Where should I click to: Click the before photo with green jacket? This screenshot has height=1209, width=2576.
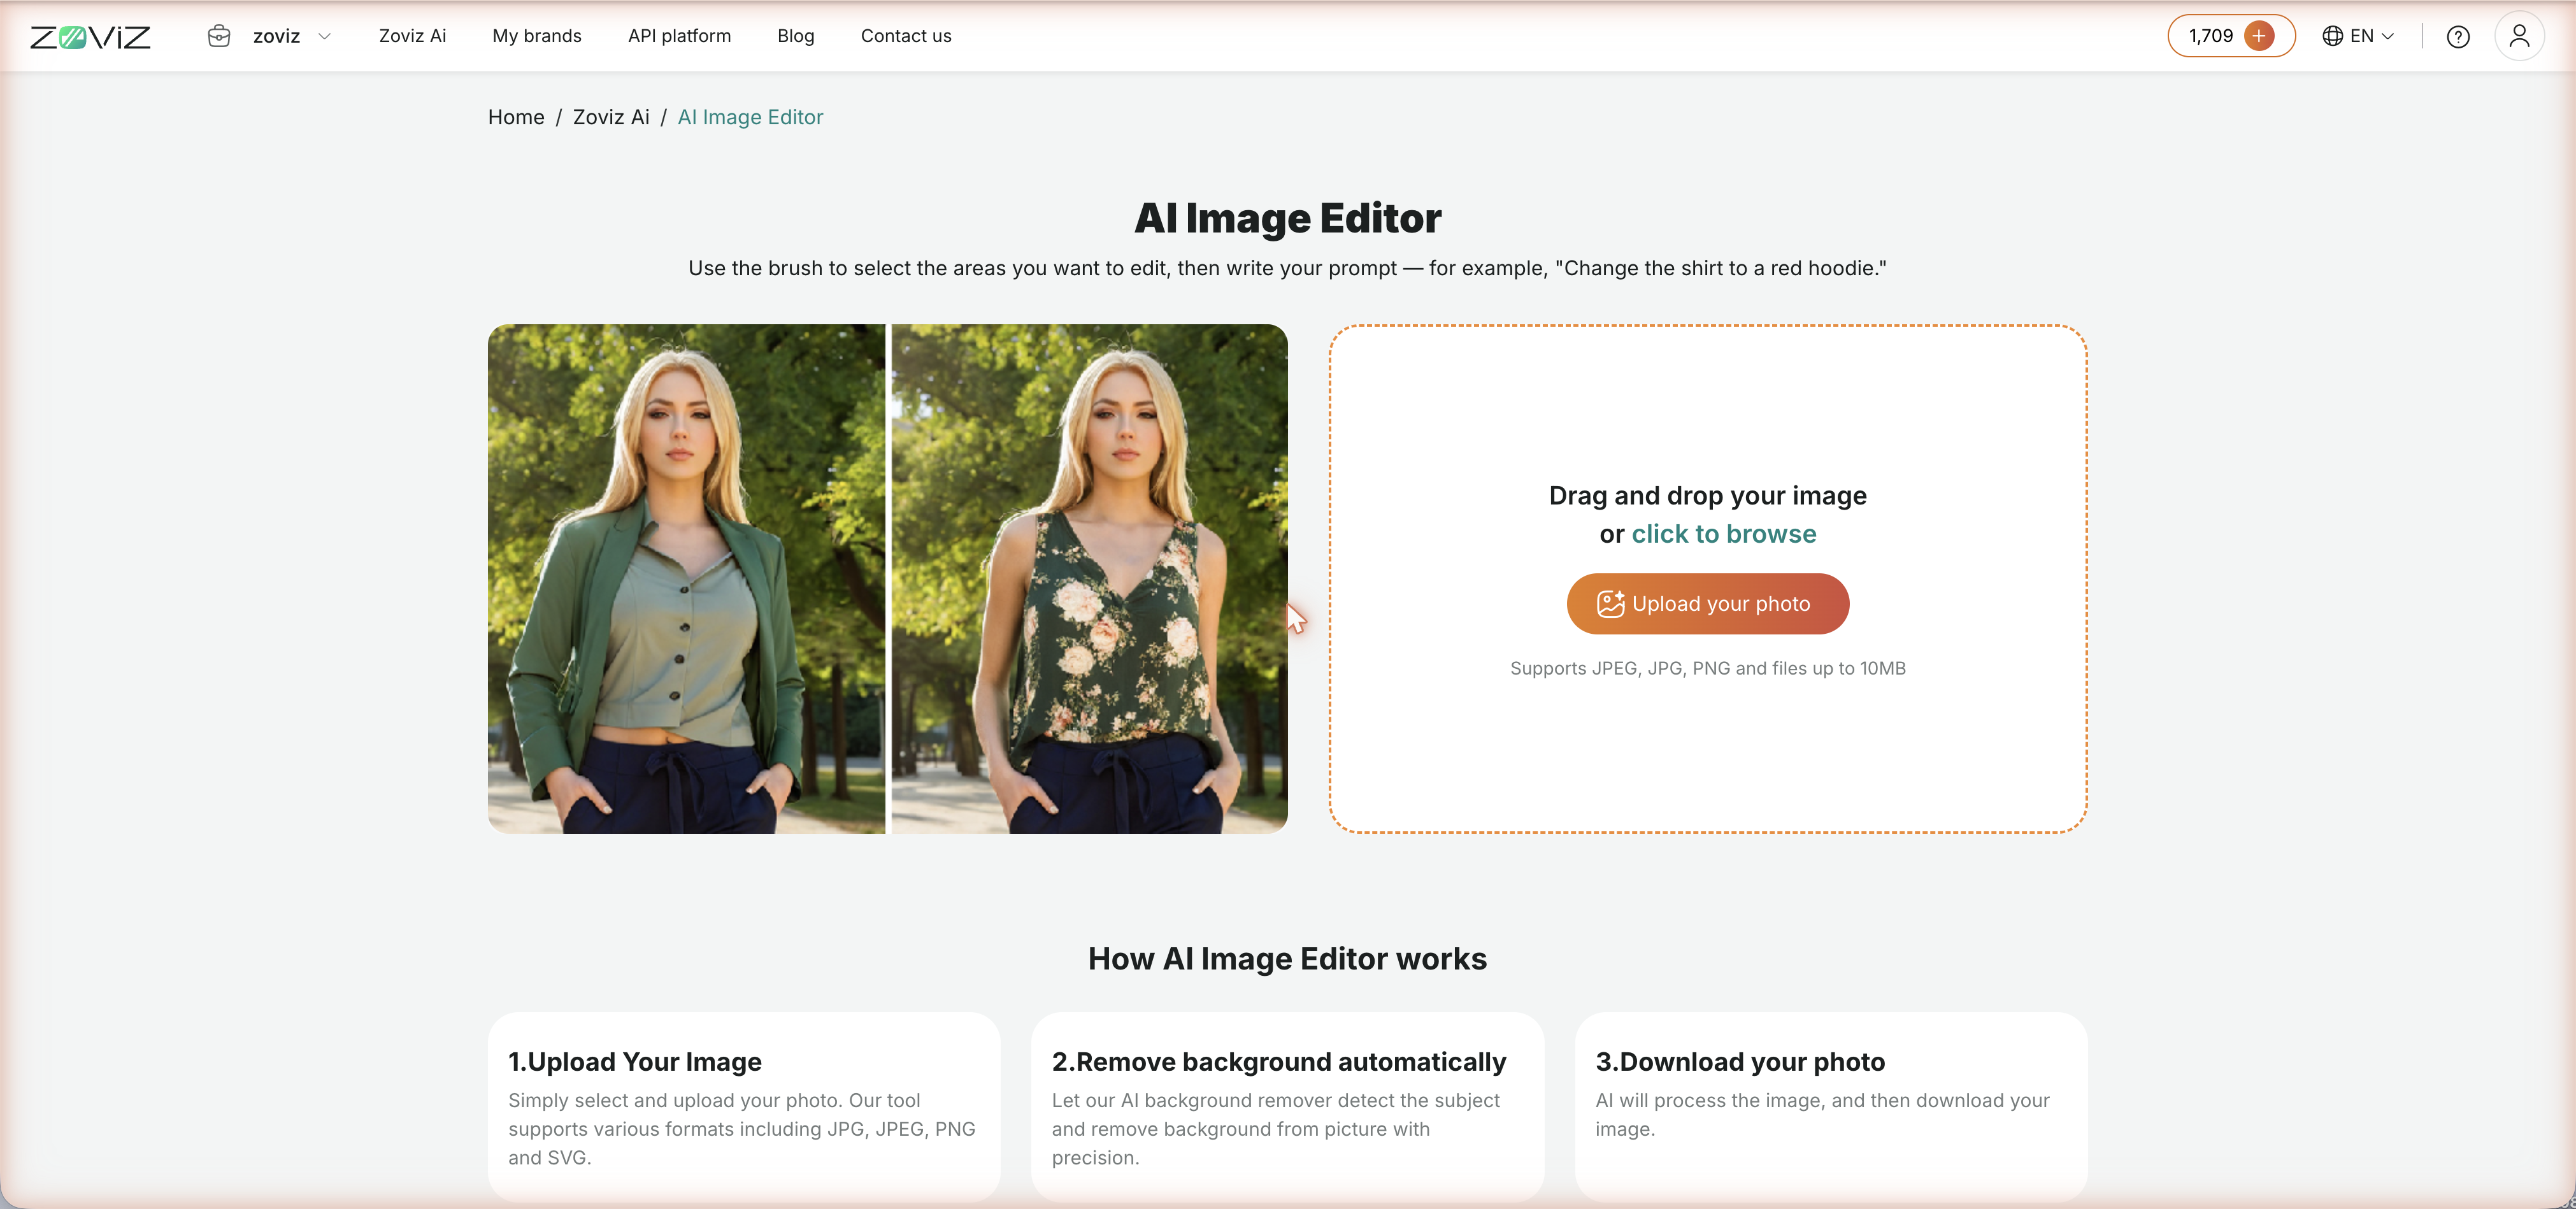point(686,578)
